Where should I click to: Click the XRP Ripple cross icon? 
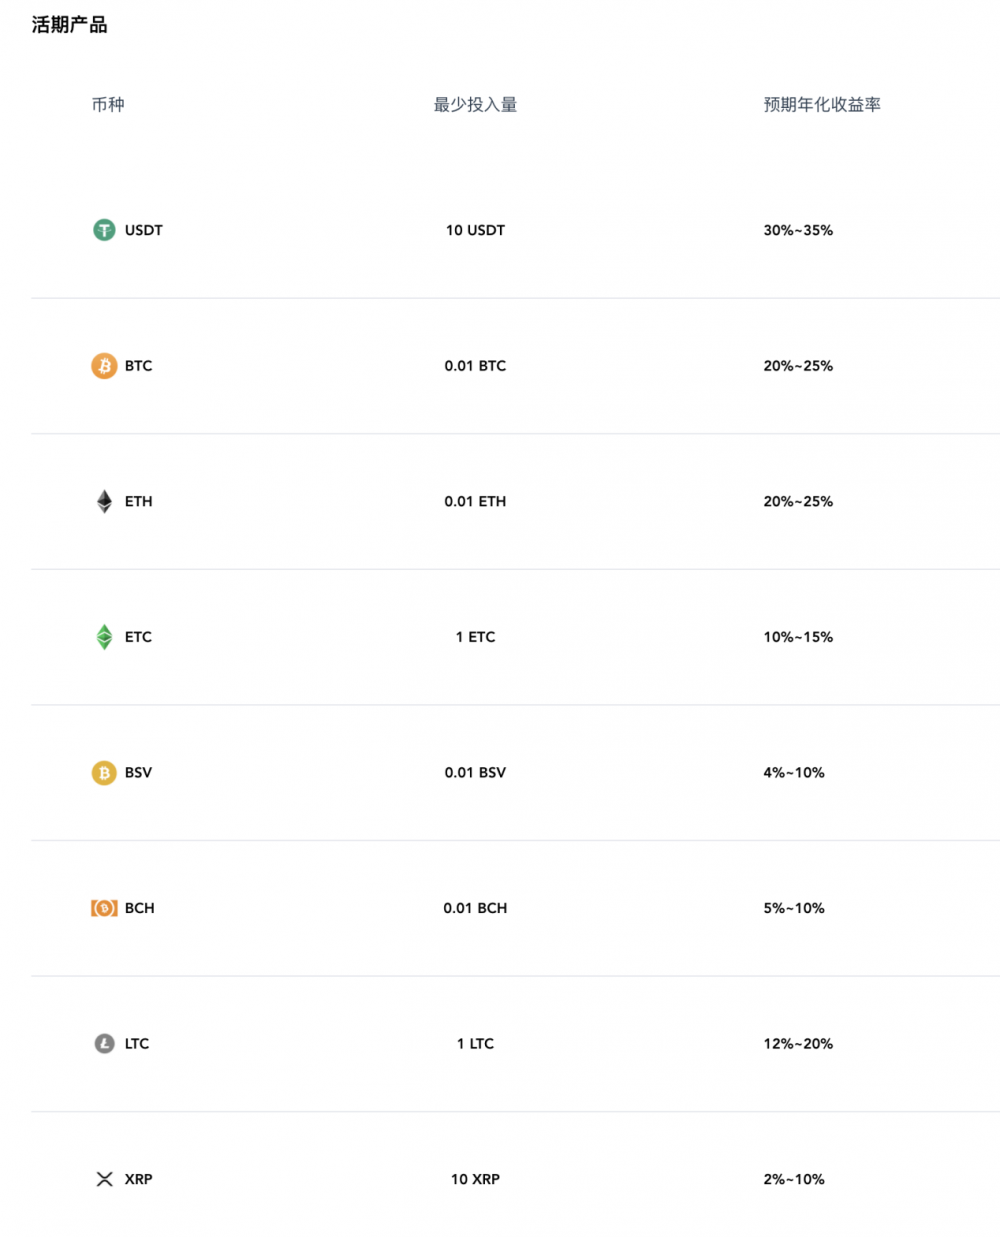click(104, 1179)
